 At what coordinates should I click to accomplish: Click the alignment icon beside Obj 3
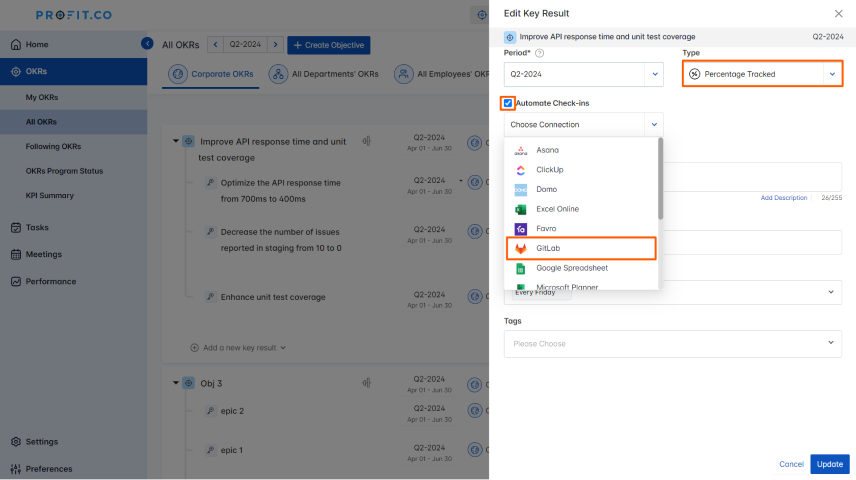367,383
